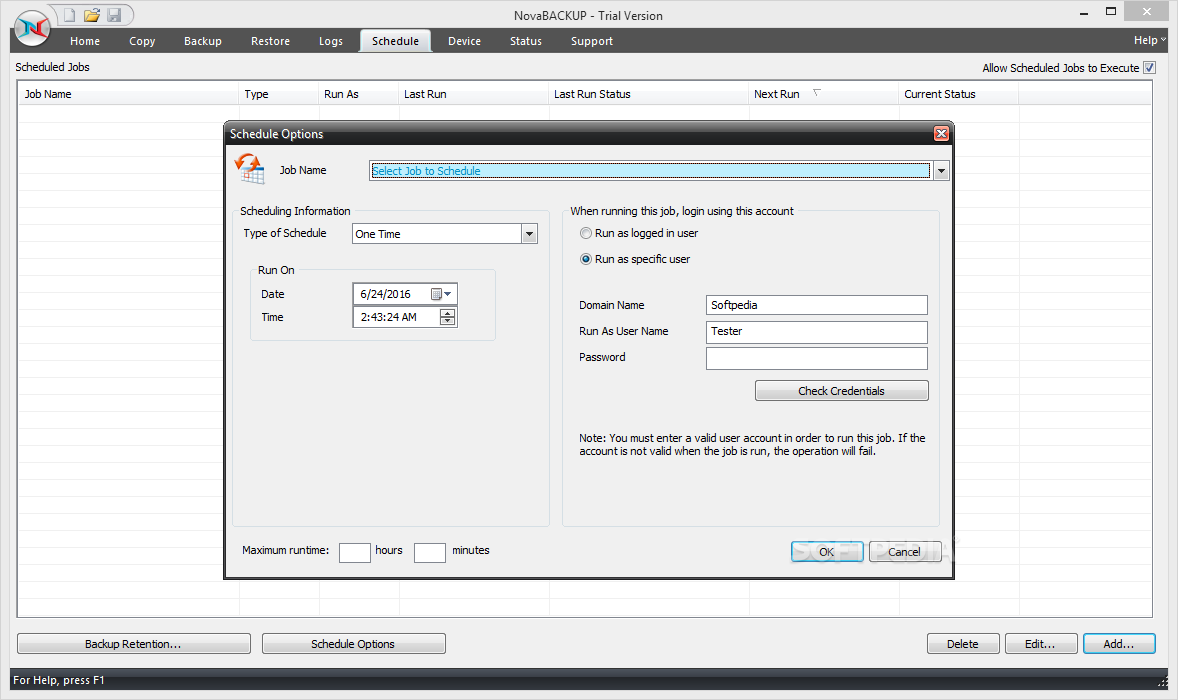Sort by the Run As column header
1178x700 pixels.
359,94
